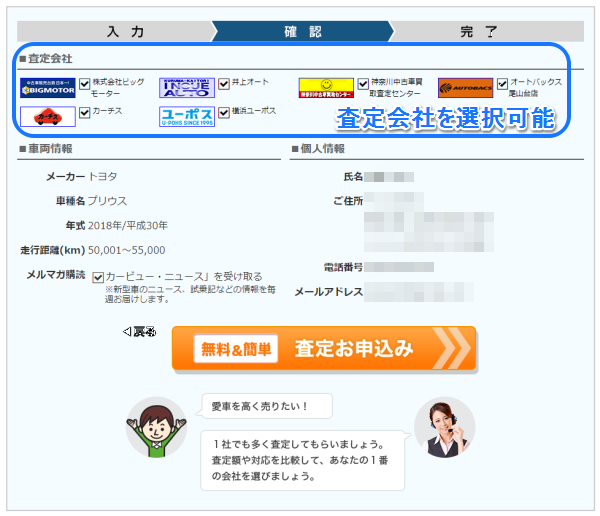Click the operator woman photo
This screenshot has width=600, height=516.
[445, 427]
